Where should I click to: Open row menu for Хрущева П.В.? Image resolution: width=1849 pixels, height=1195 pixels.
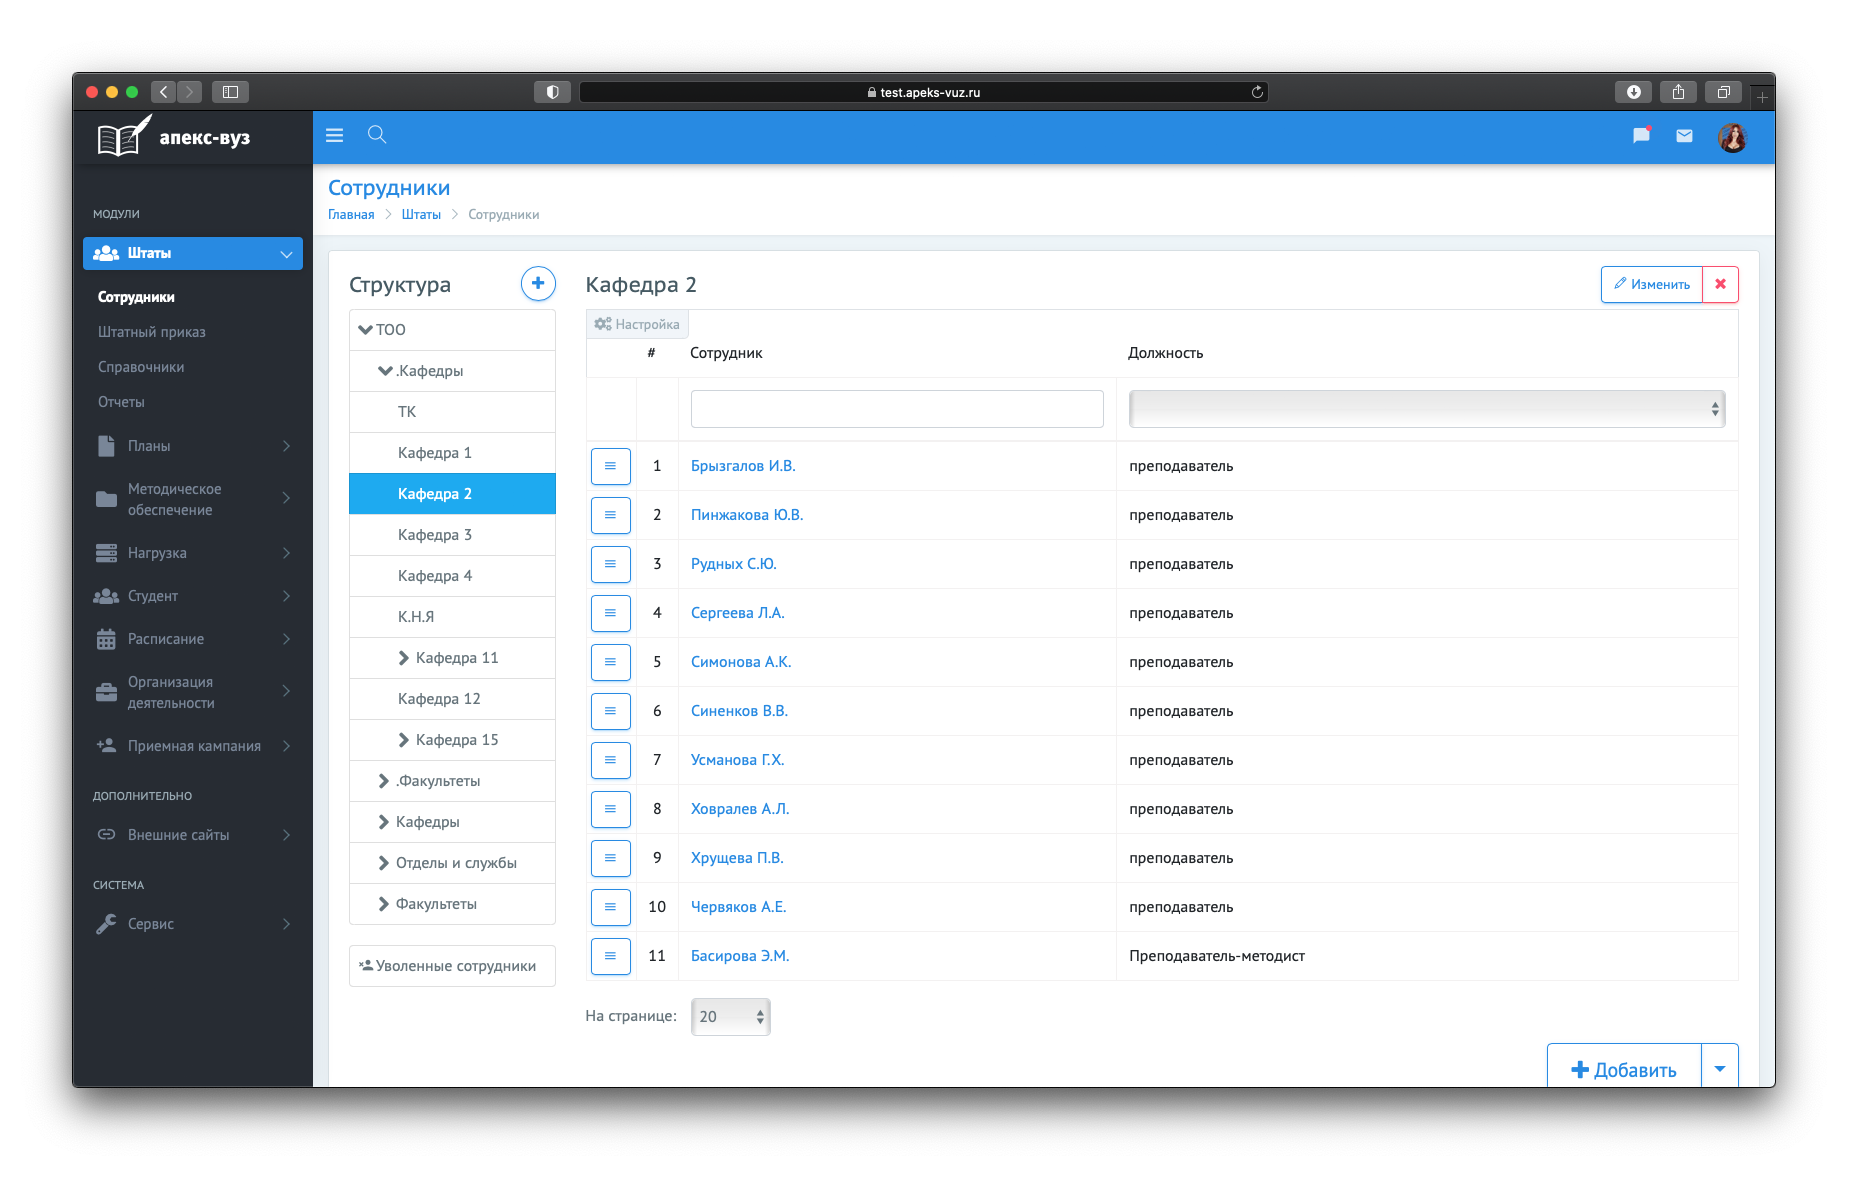click(x=610, y=858)
